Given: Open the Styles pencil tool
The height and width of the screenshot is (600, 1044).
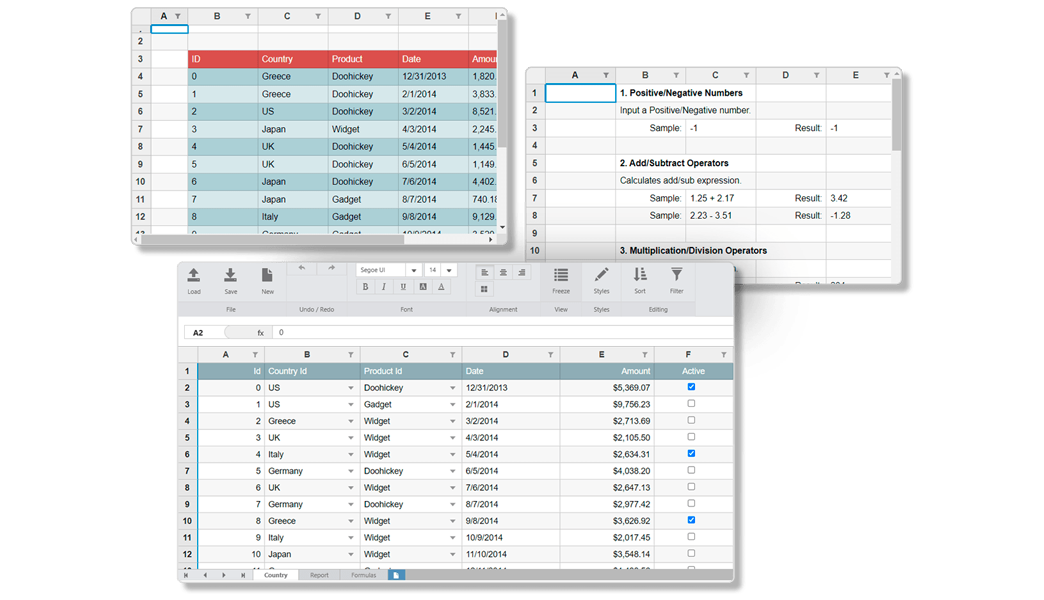Looking at the screenshot, I should 601,275.
